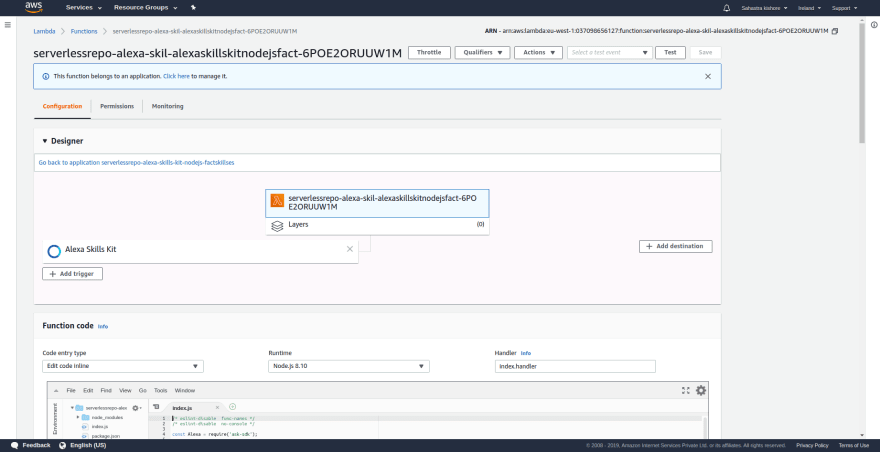This screenshot has height=452, width=880.
Task: Open the Support dropdown
Action: 844,8
